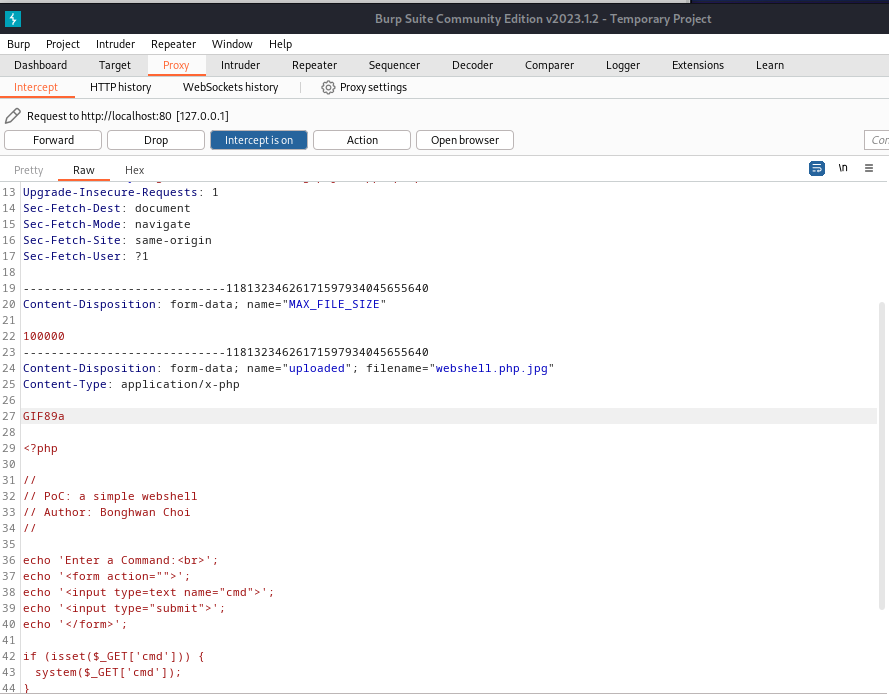Click the system($_GET['cmd']) line
This screenshot has width=889, height=695.
click(x=108, y=672)
